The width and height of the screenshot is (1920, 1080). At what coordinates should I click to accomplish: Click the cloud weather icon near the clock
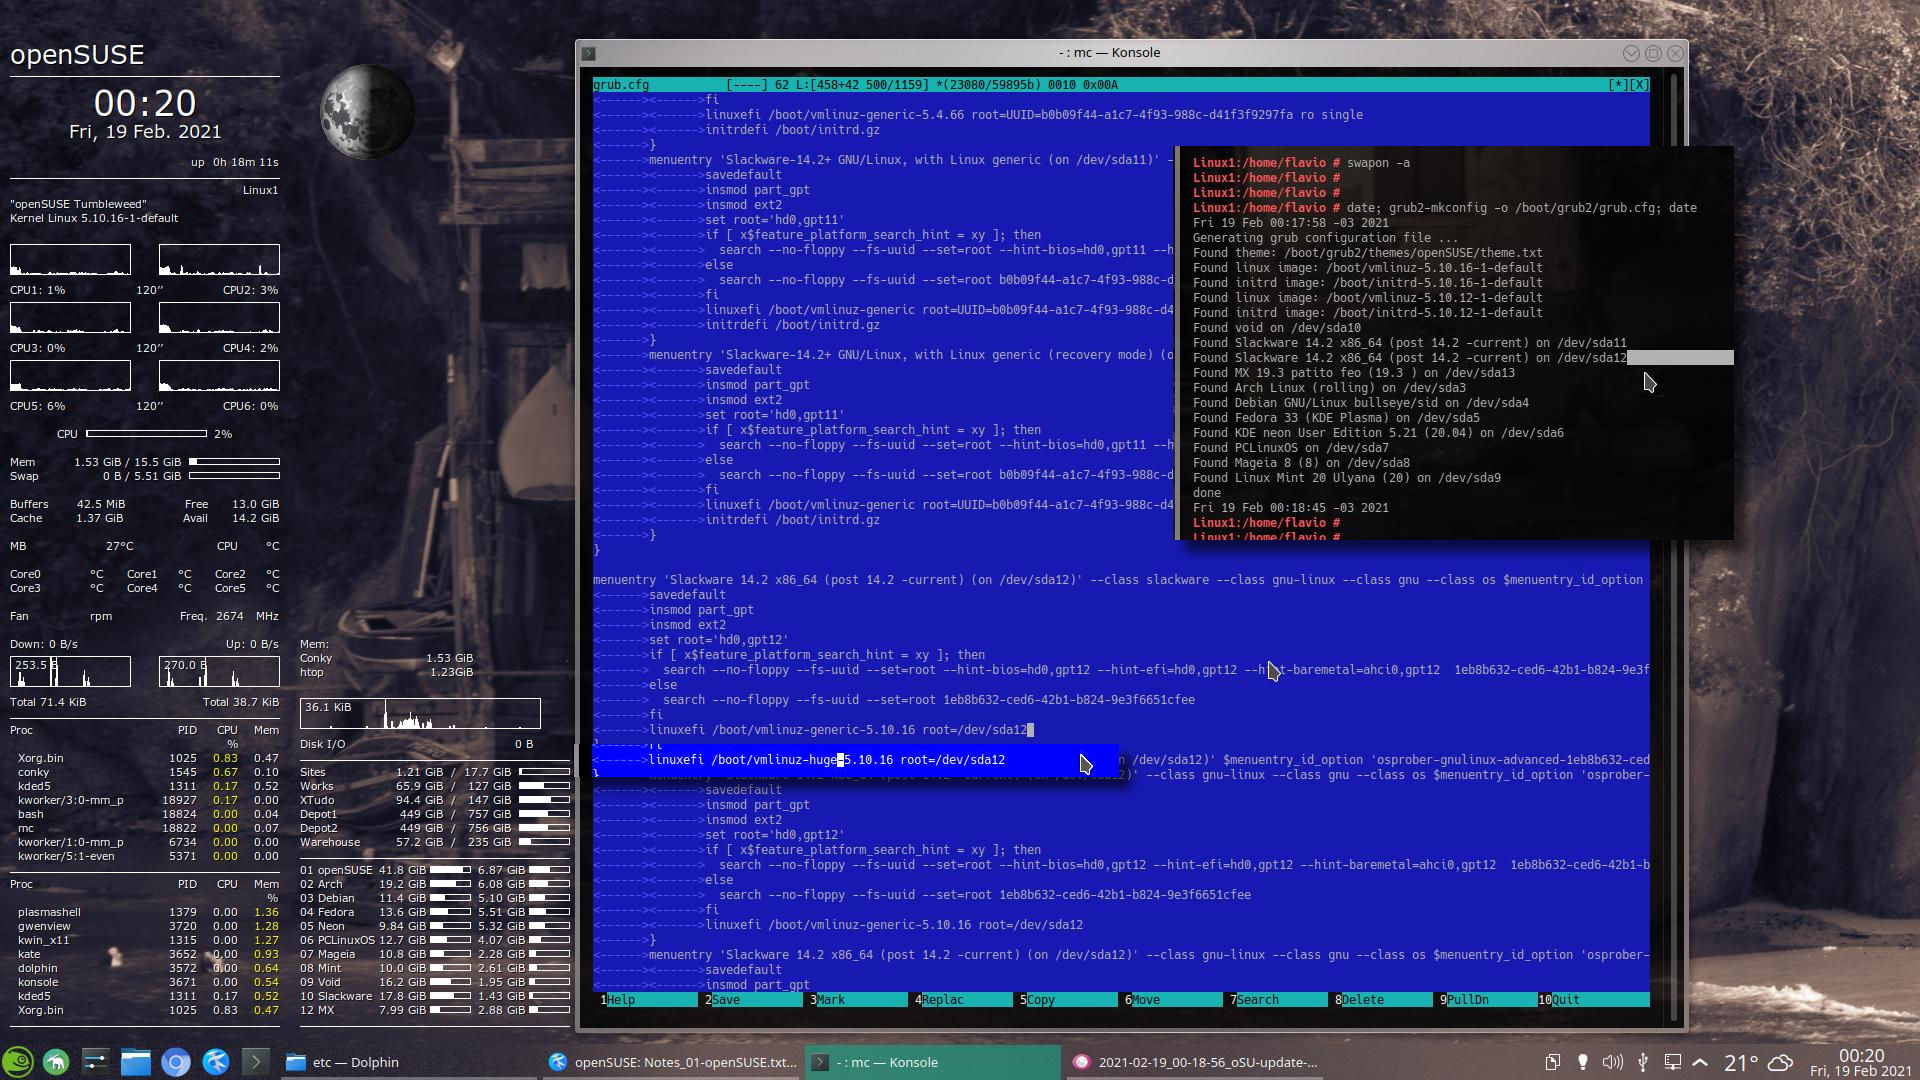click(1778, 1062)
